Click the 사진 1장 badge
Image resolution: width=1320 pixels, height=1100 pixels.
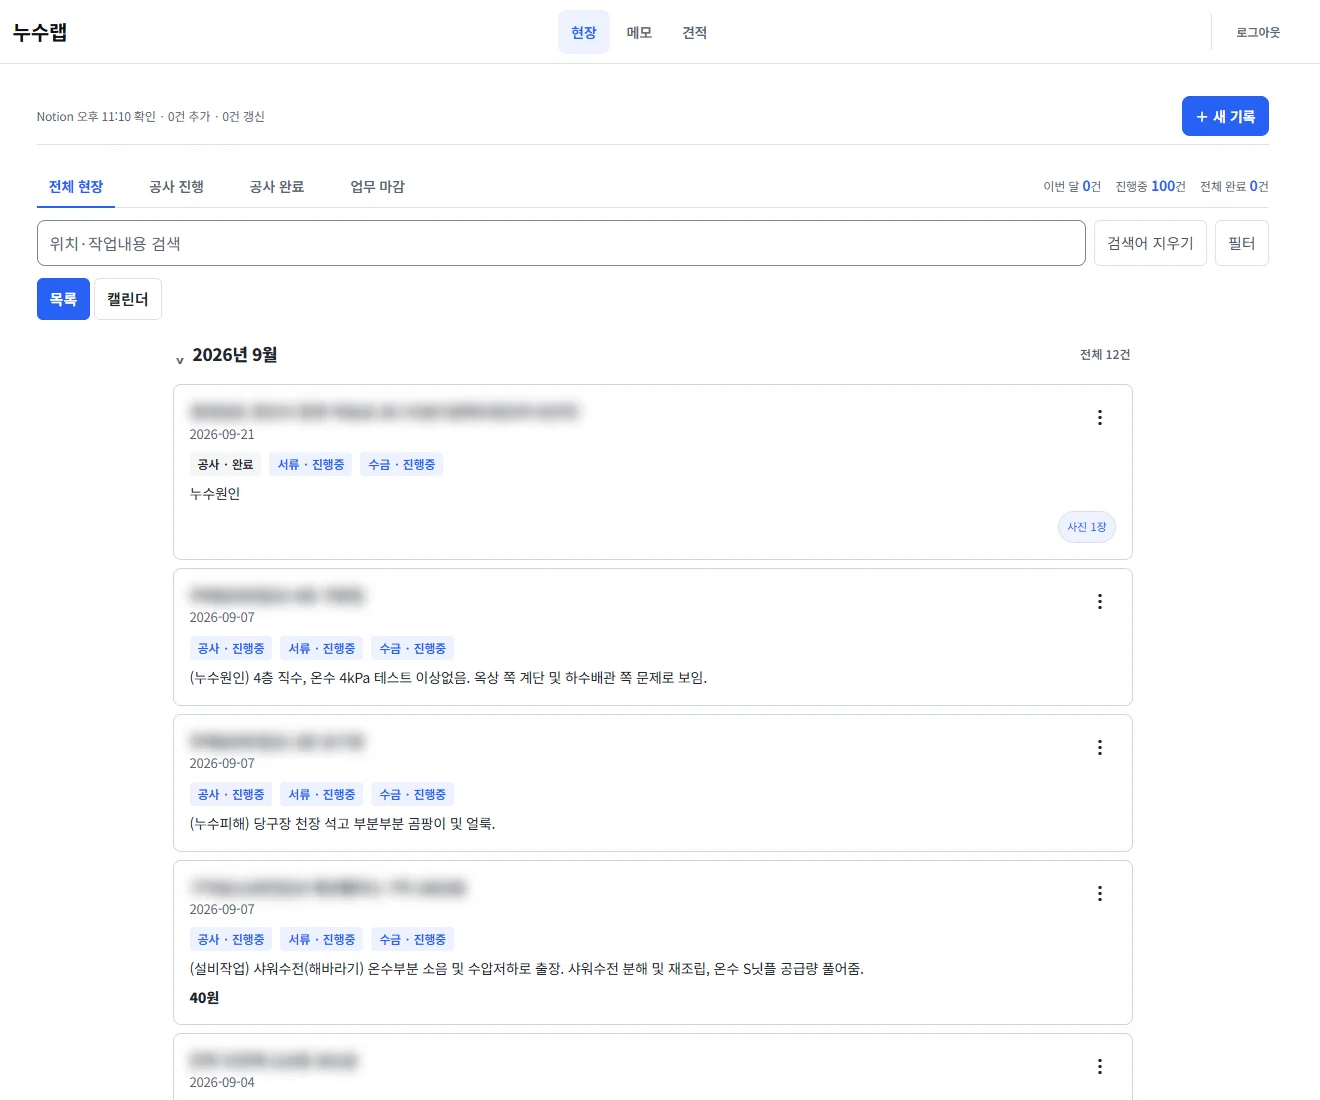1087,527
